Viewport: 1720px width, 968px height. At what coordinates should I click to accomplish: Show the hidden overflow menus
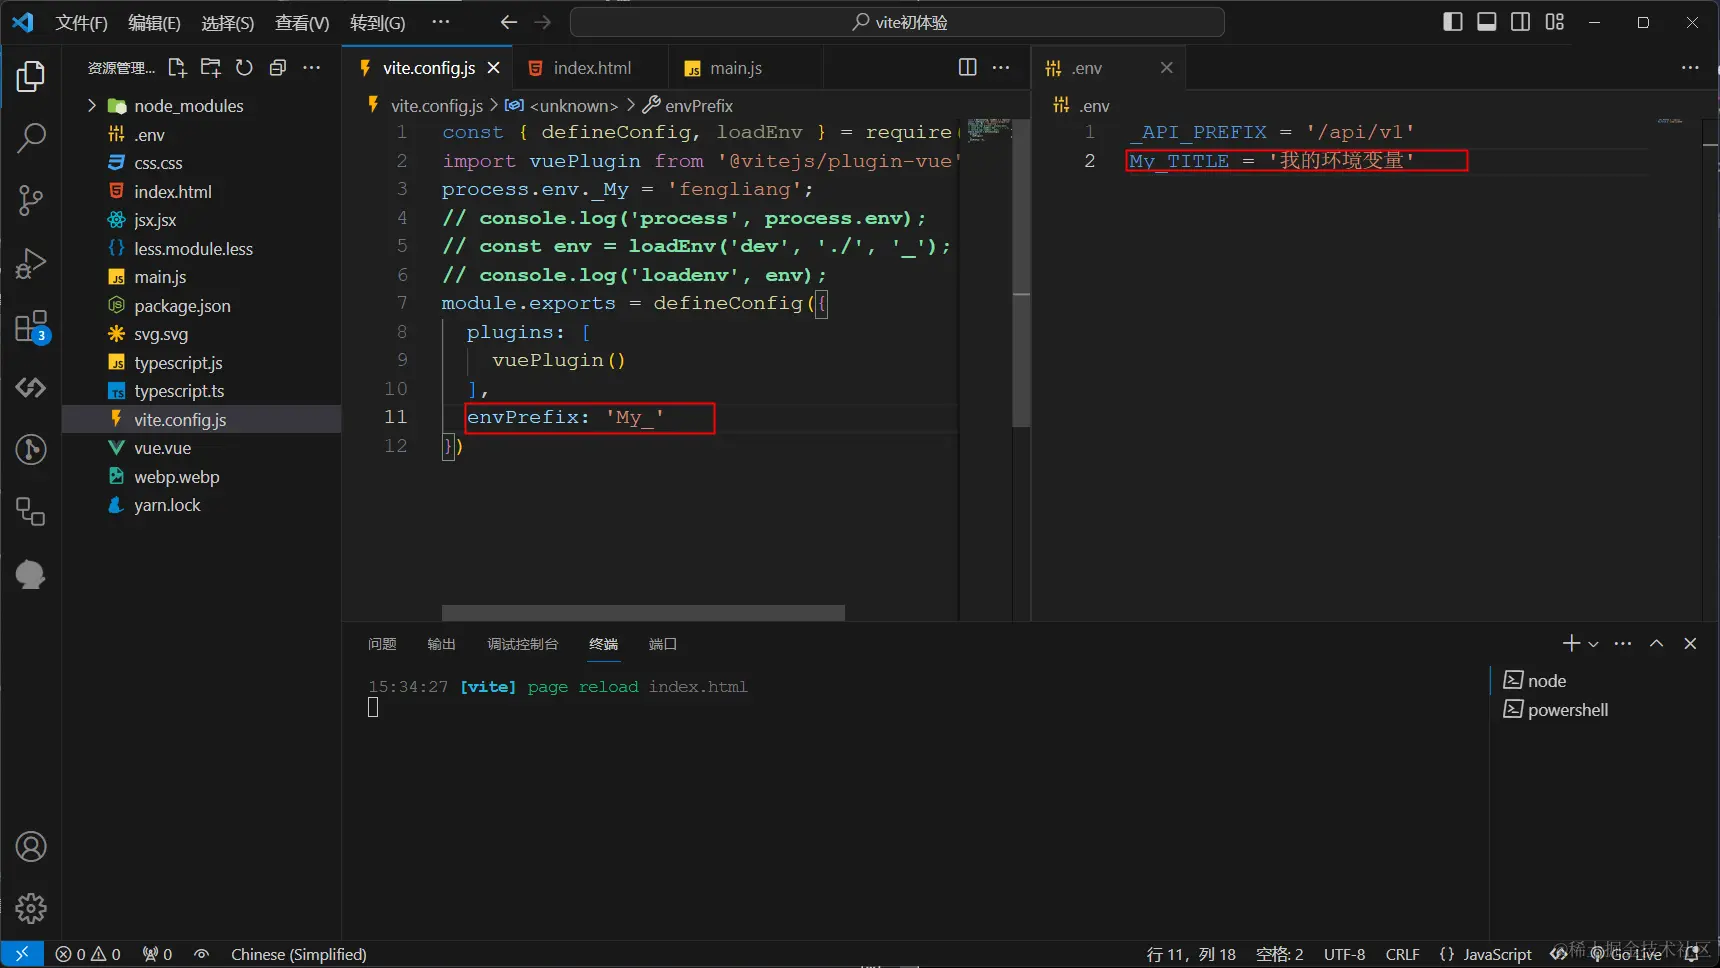pos(441,22)
